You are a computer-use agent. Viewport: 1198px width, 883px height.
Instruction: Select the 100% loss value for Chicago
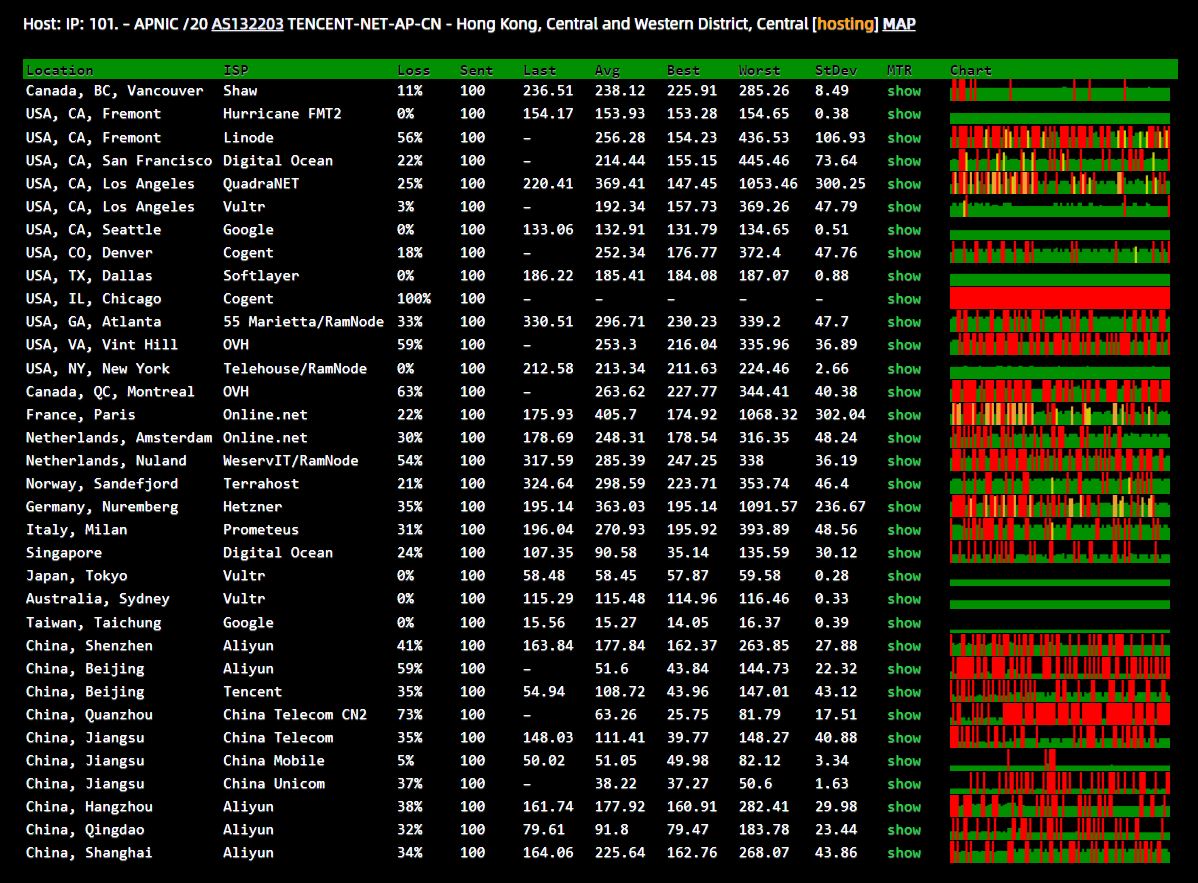click(x=413, y=299)
